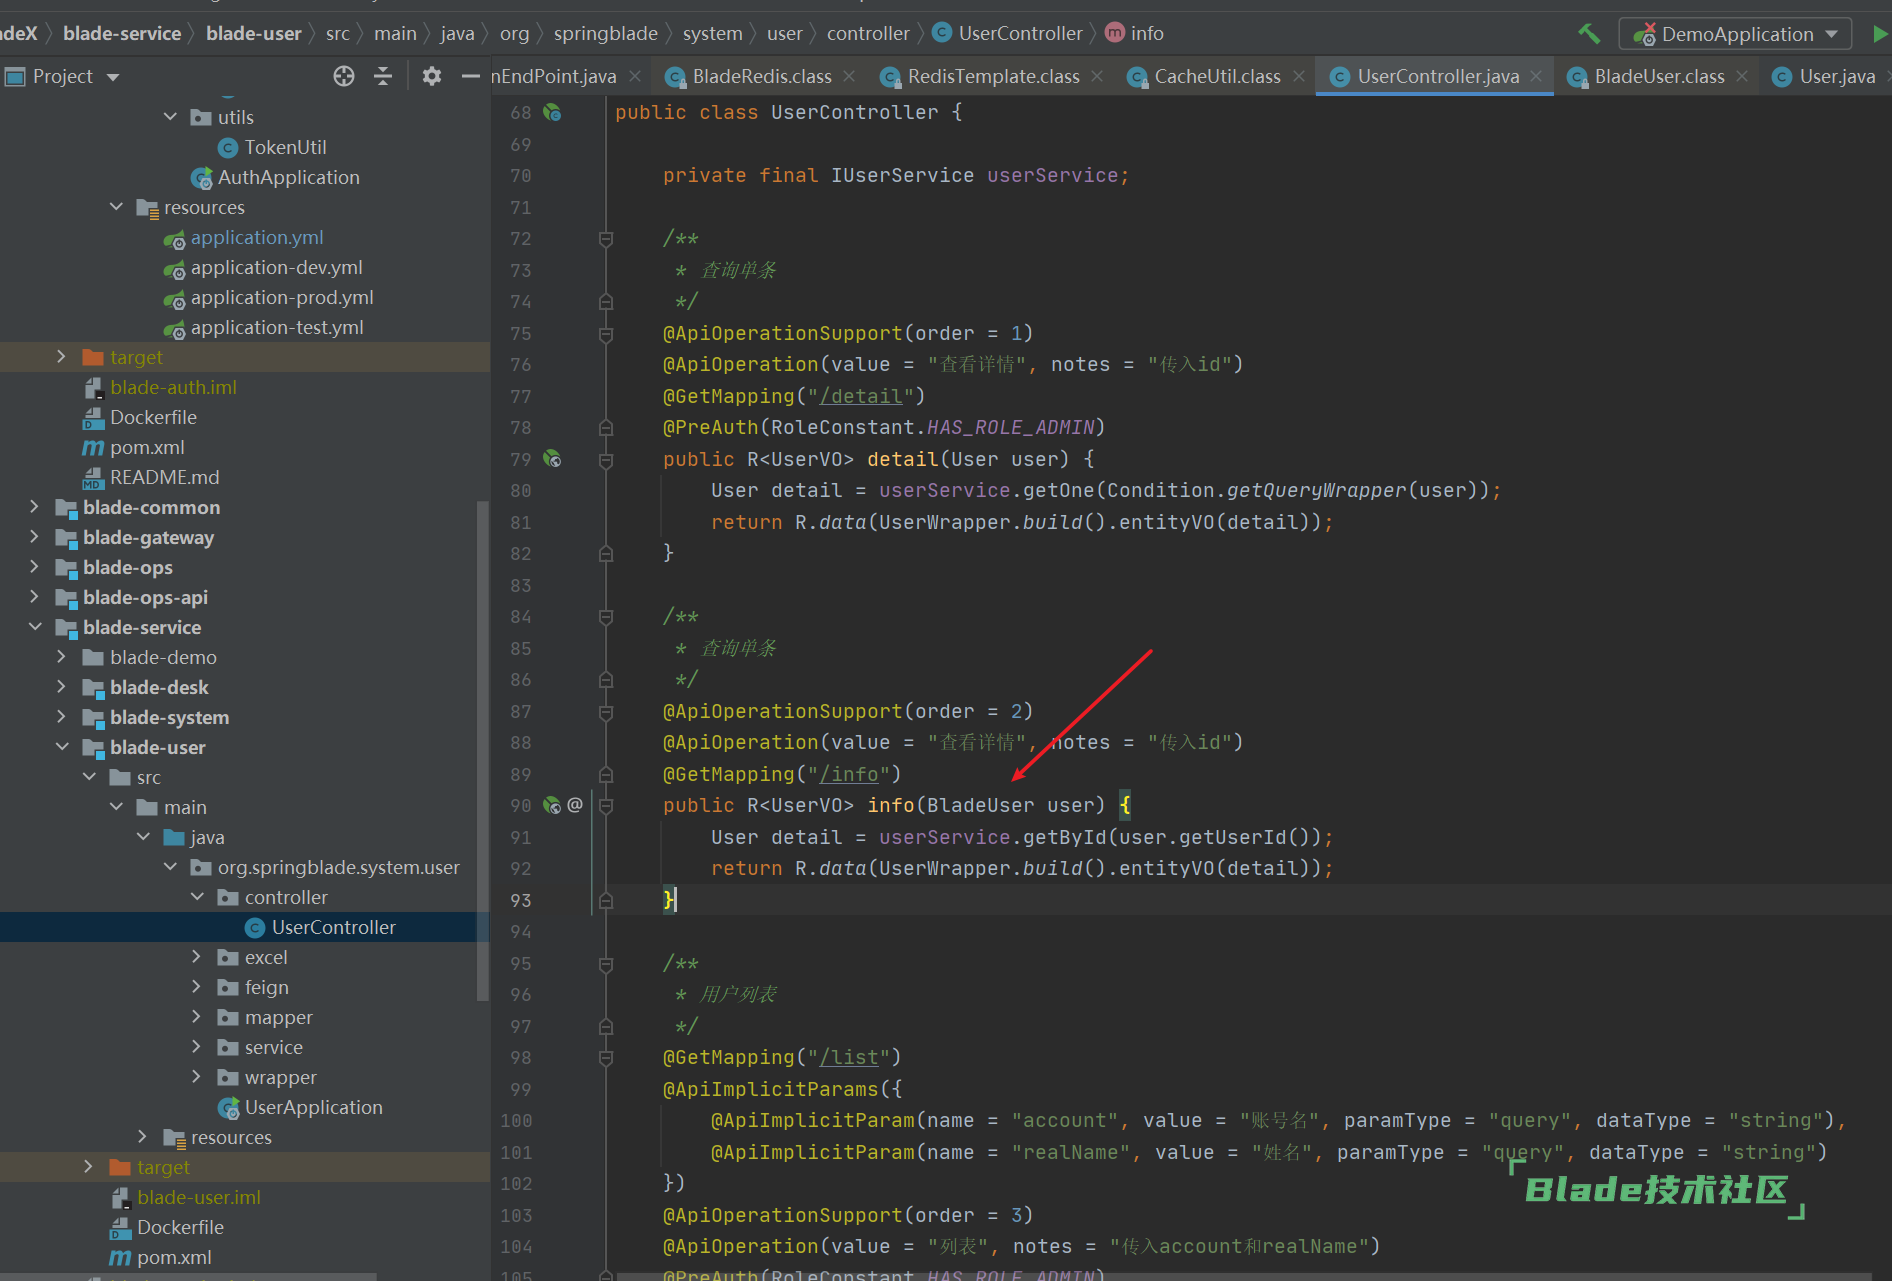Switch to BladeRedis.class tab
Viewport: 1892px width, 1281px height.
pyautogui.click(x=761, y=76)
